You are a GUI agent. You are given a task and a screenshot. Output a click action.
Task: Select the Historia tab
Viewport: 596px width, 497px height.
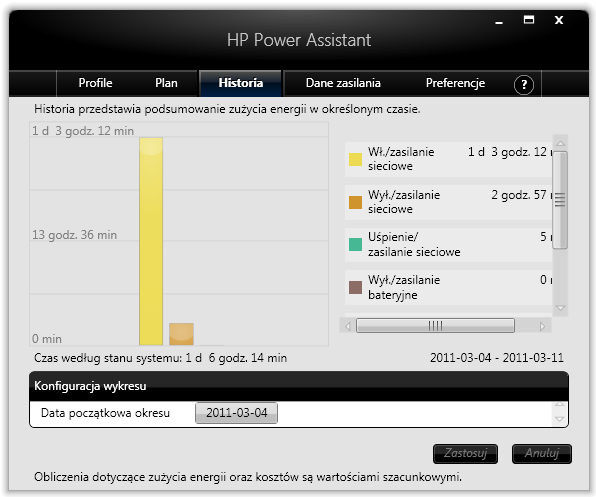tap(240, 83)
